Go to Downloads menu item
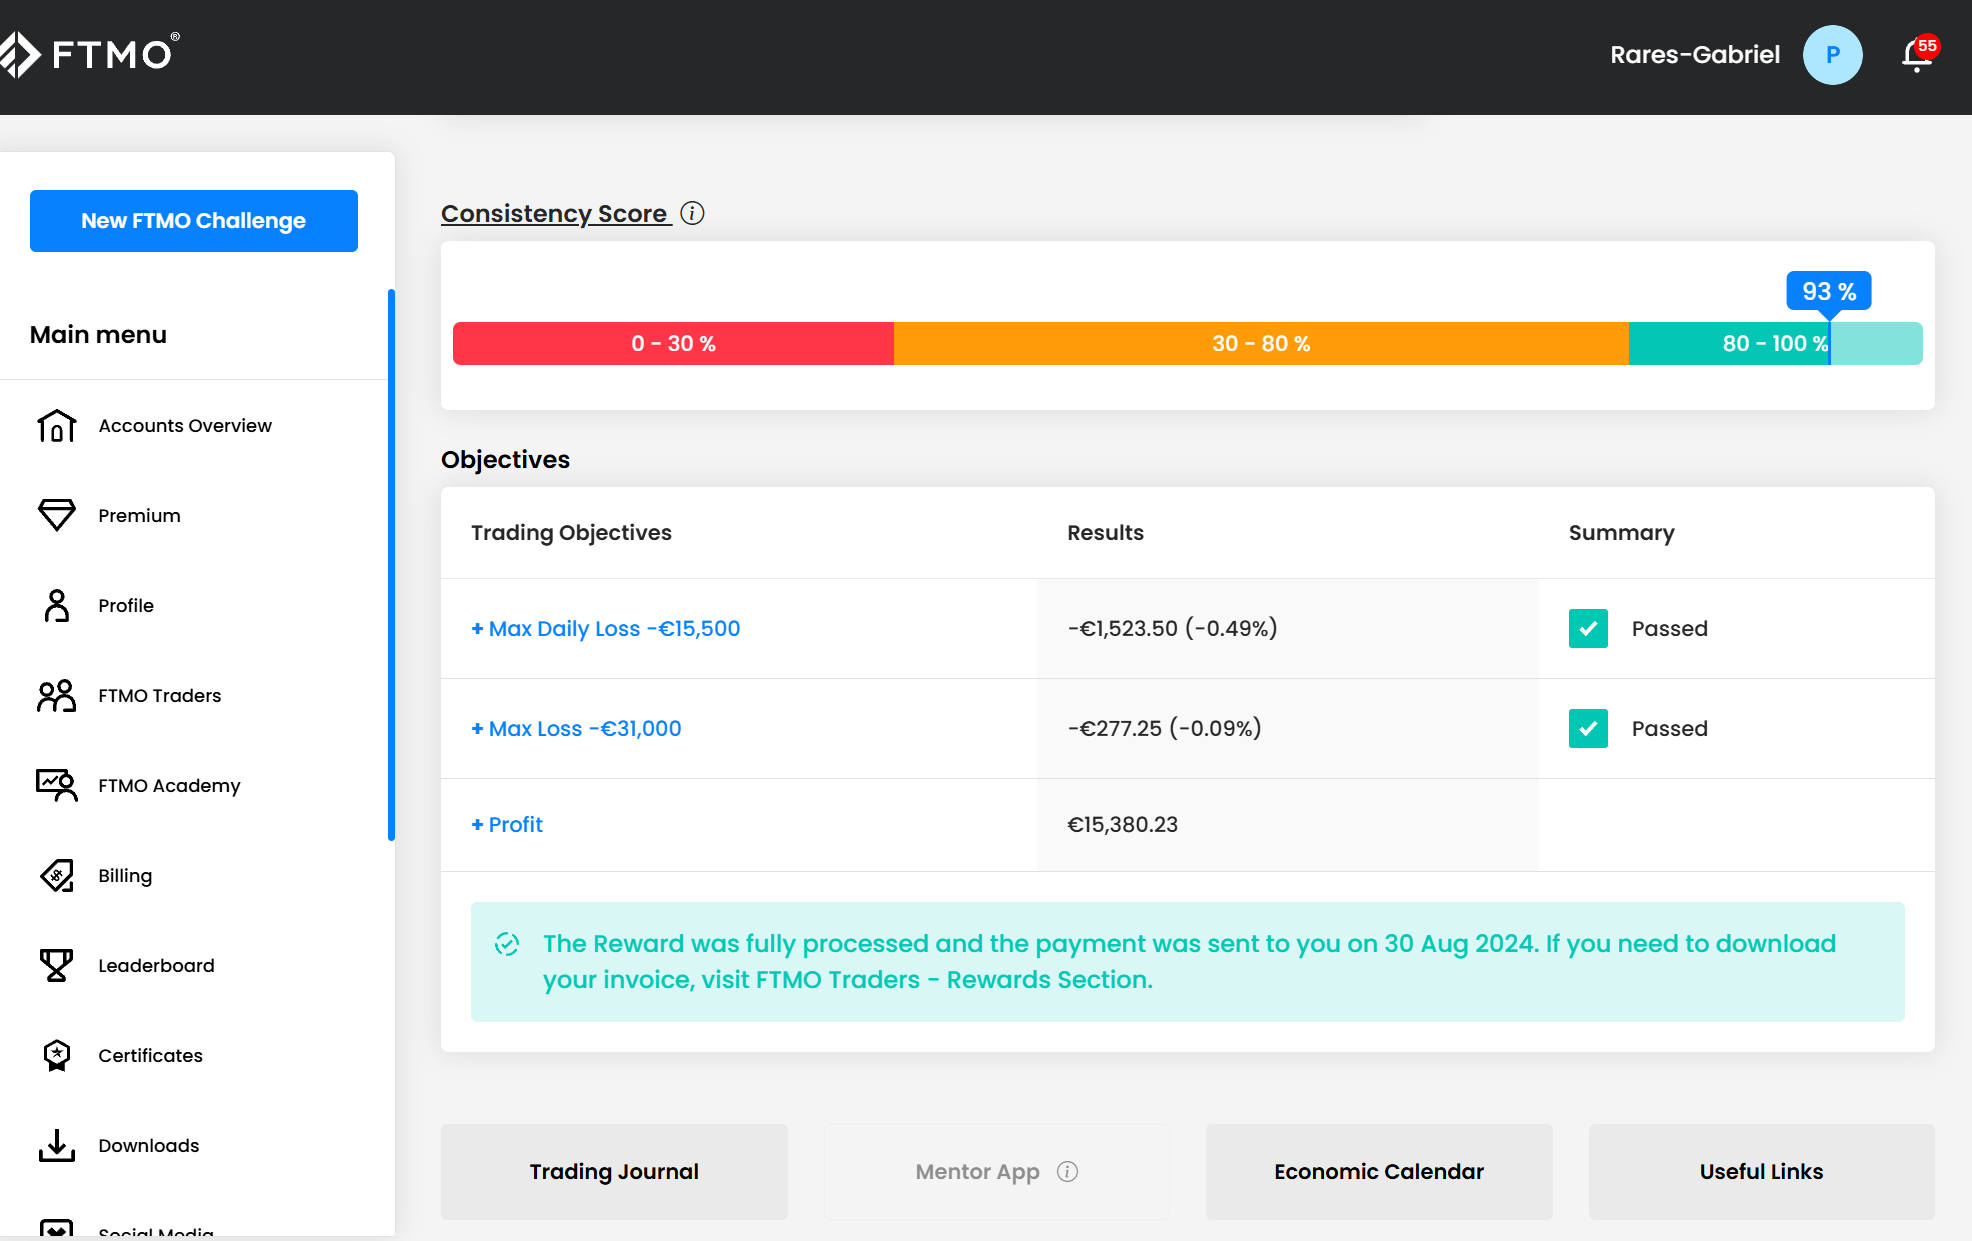This screenshot has height=1241, width=1972. pos(149,1145)
